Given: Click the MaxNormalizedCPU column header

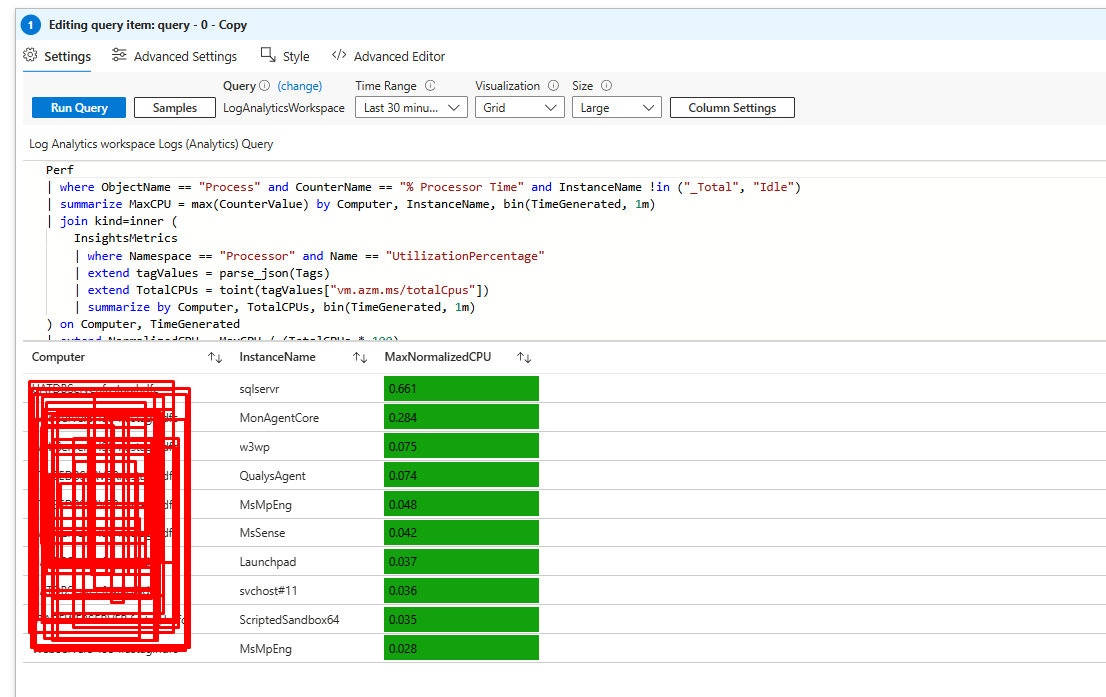Looking at the screenshot, I should coord(438,357).
